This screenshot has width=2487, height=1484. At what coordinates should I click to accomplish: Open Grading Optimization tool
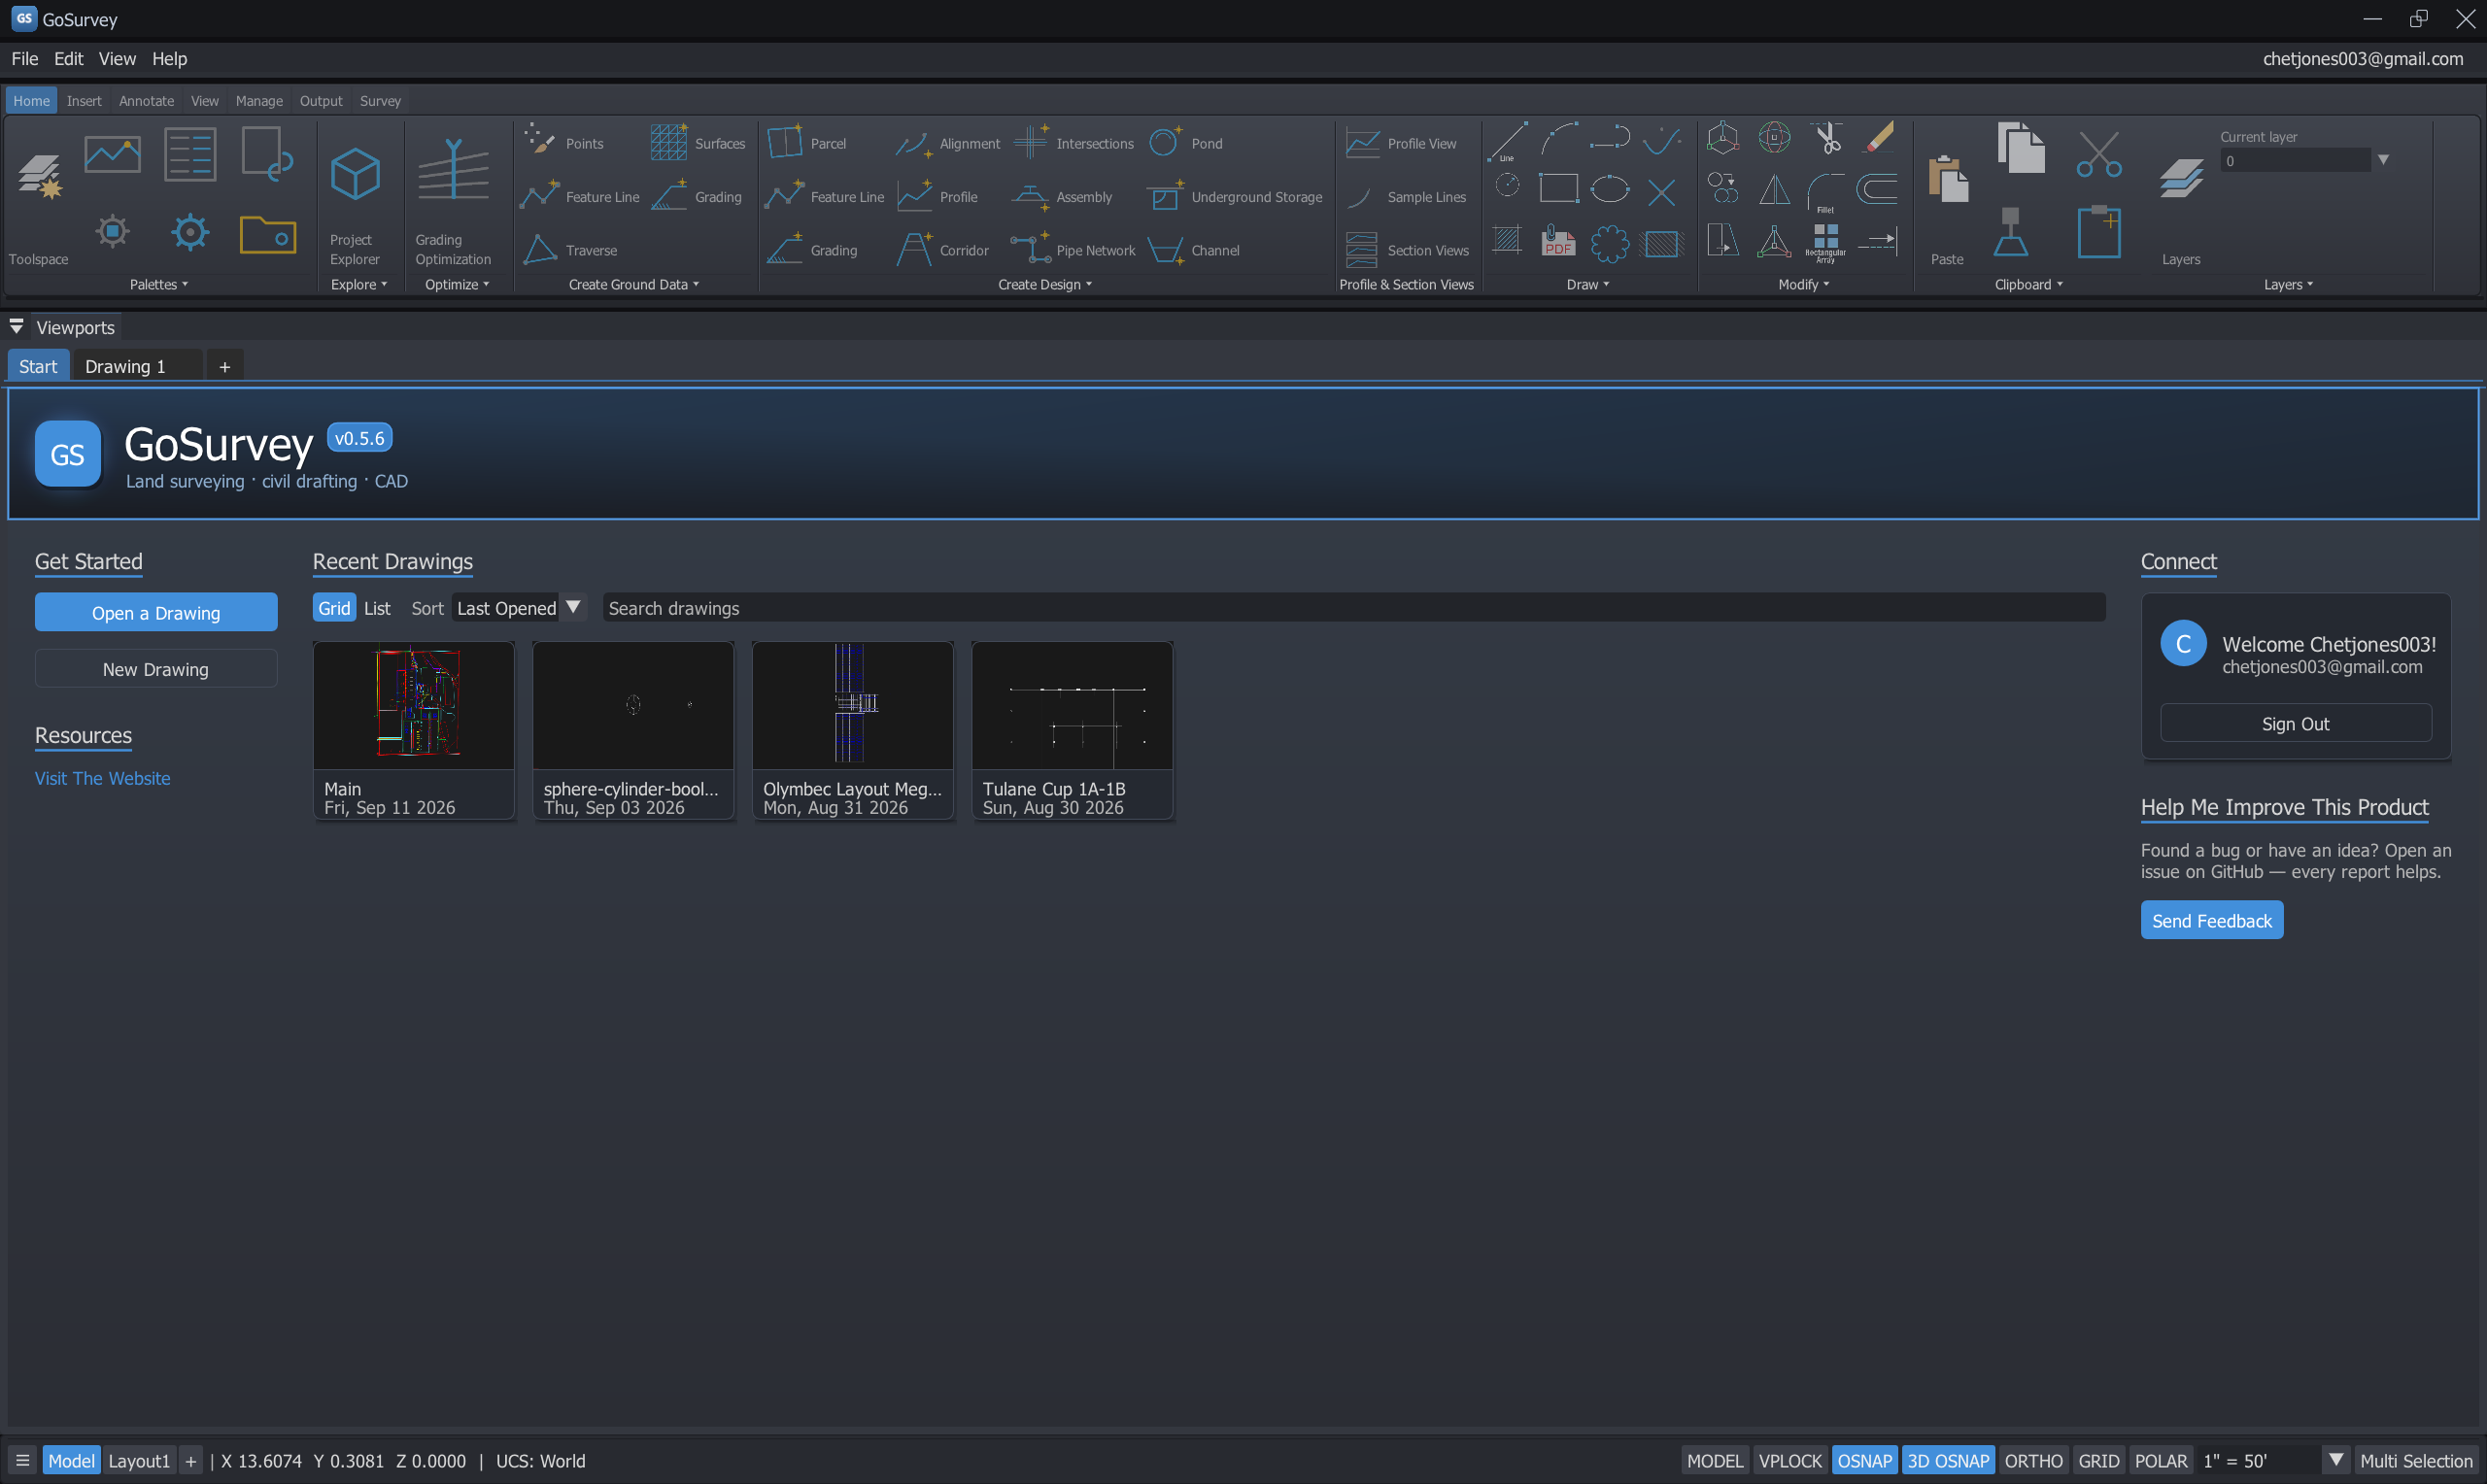(x=453, y=200)
